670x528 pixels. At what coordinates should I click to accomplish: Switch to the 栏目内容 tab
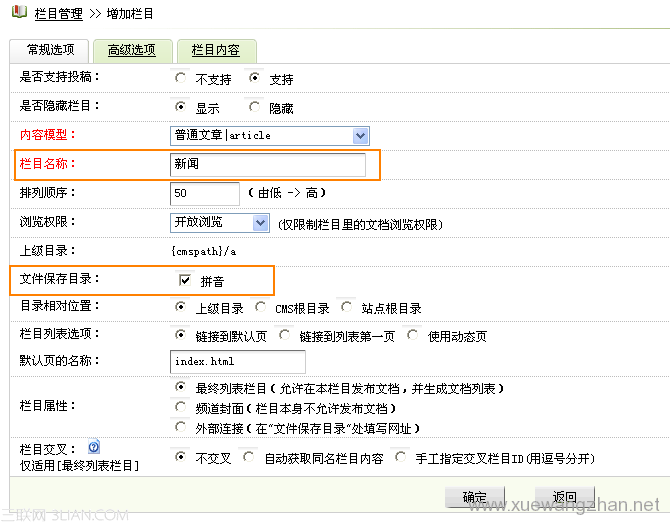[215, 50]
